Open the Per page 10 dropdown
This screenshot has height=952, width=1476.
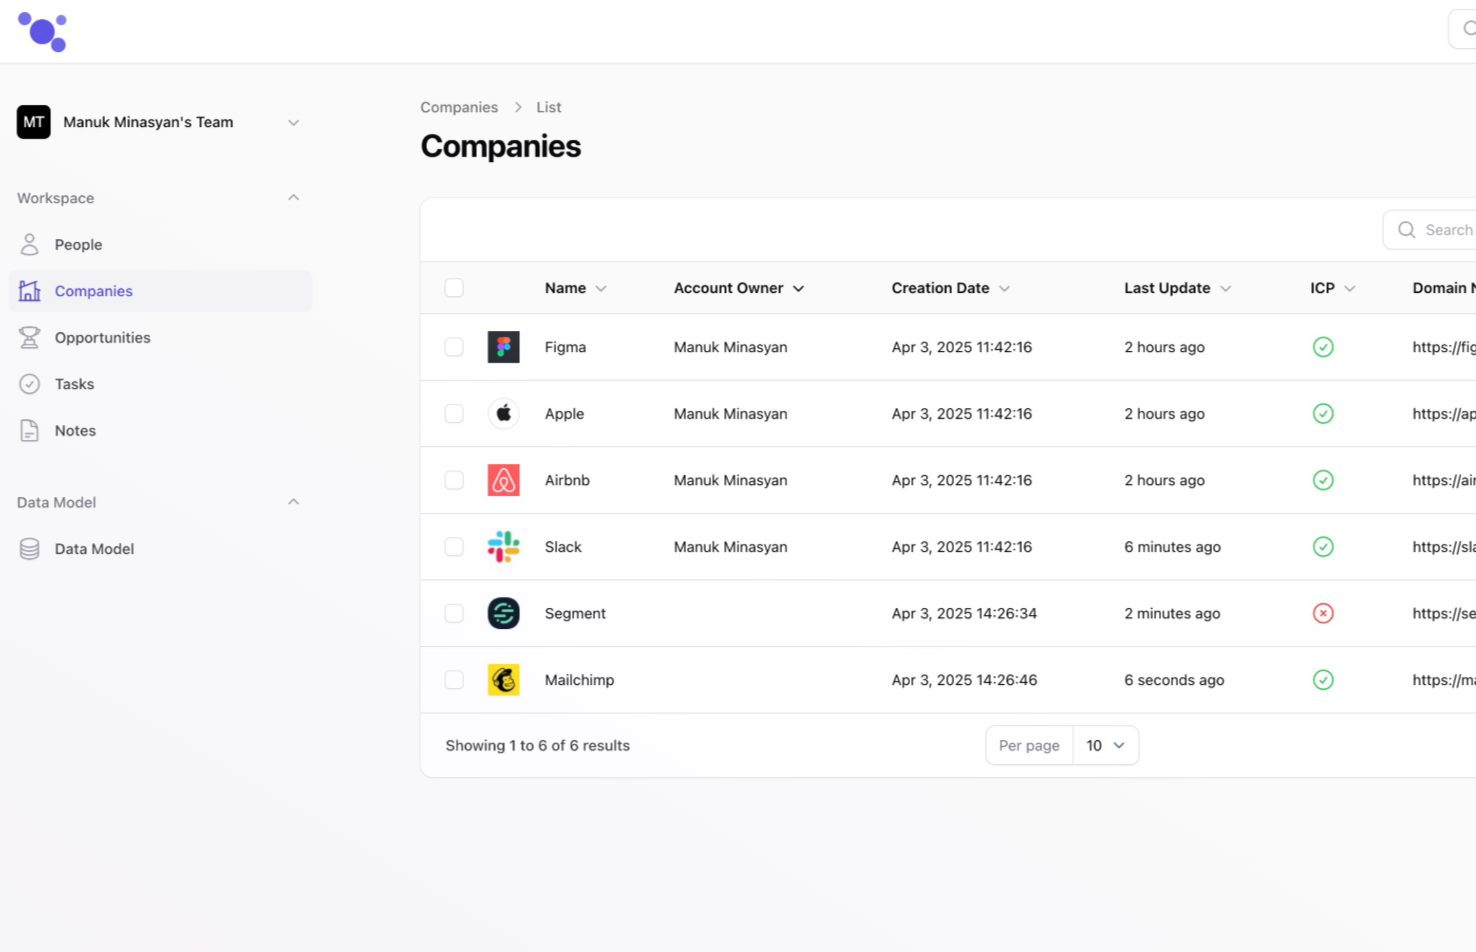(x=1105, y=745)
